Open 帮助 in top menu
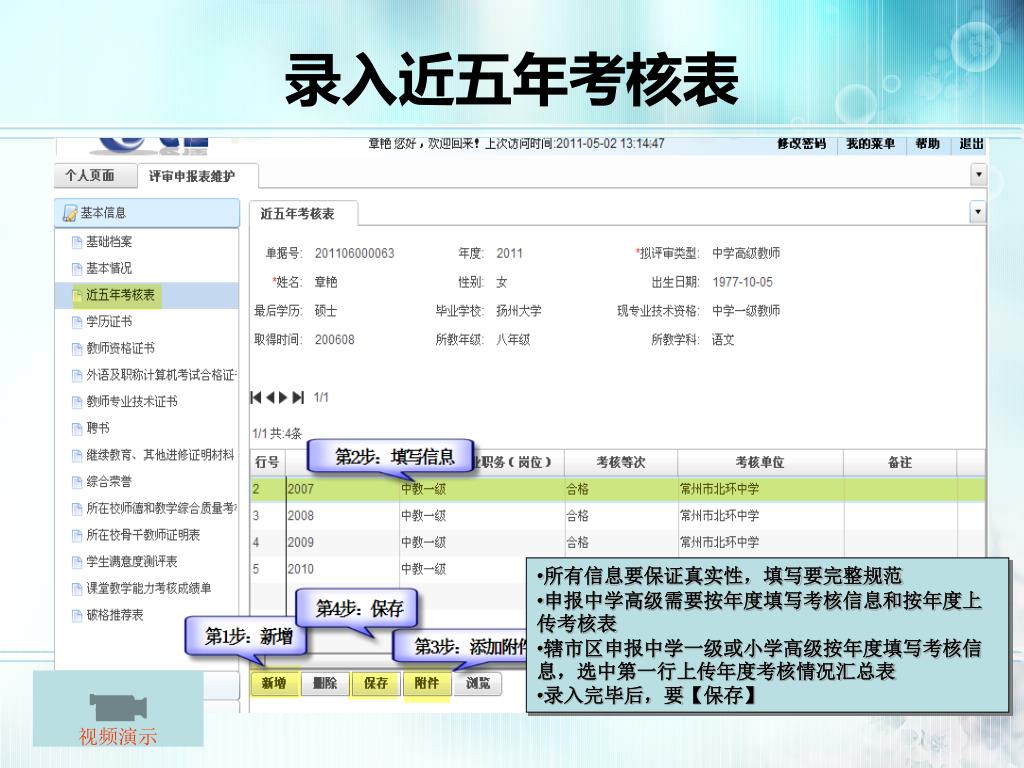 (x=927, y=144)
